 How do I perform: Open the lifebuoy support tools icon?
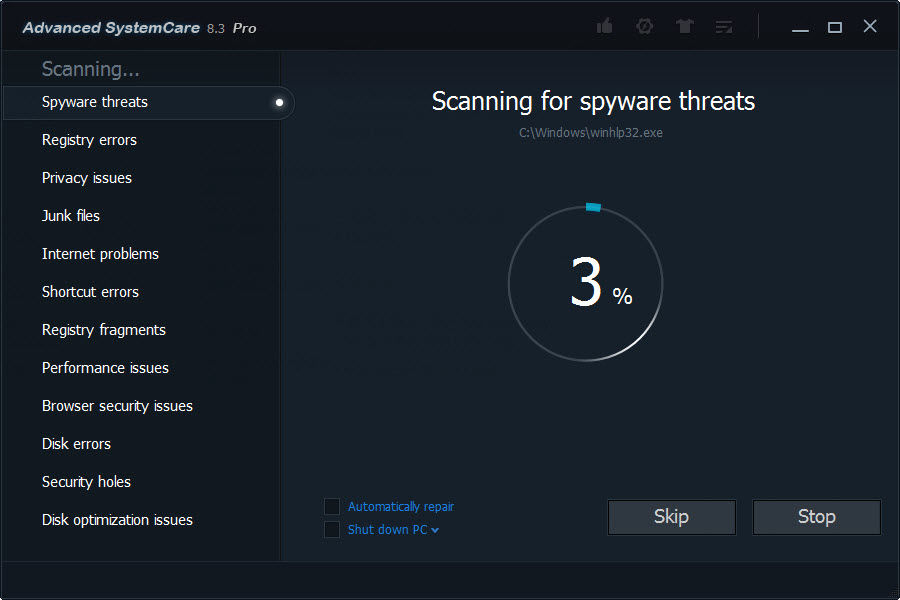point(645,26)
